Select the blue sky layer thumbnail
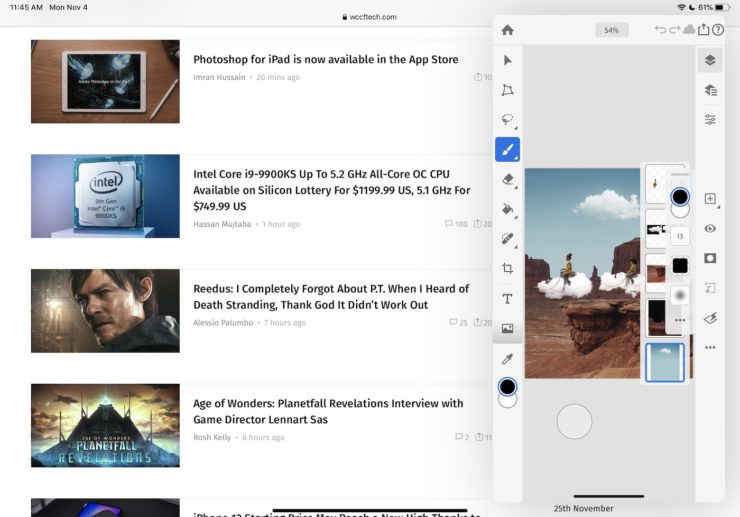The image size is (740, 517). pos(665,362)
